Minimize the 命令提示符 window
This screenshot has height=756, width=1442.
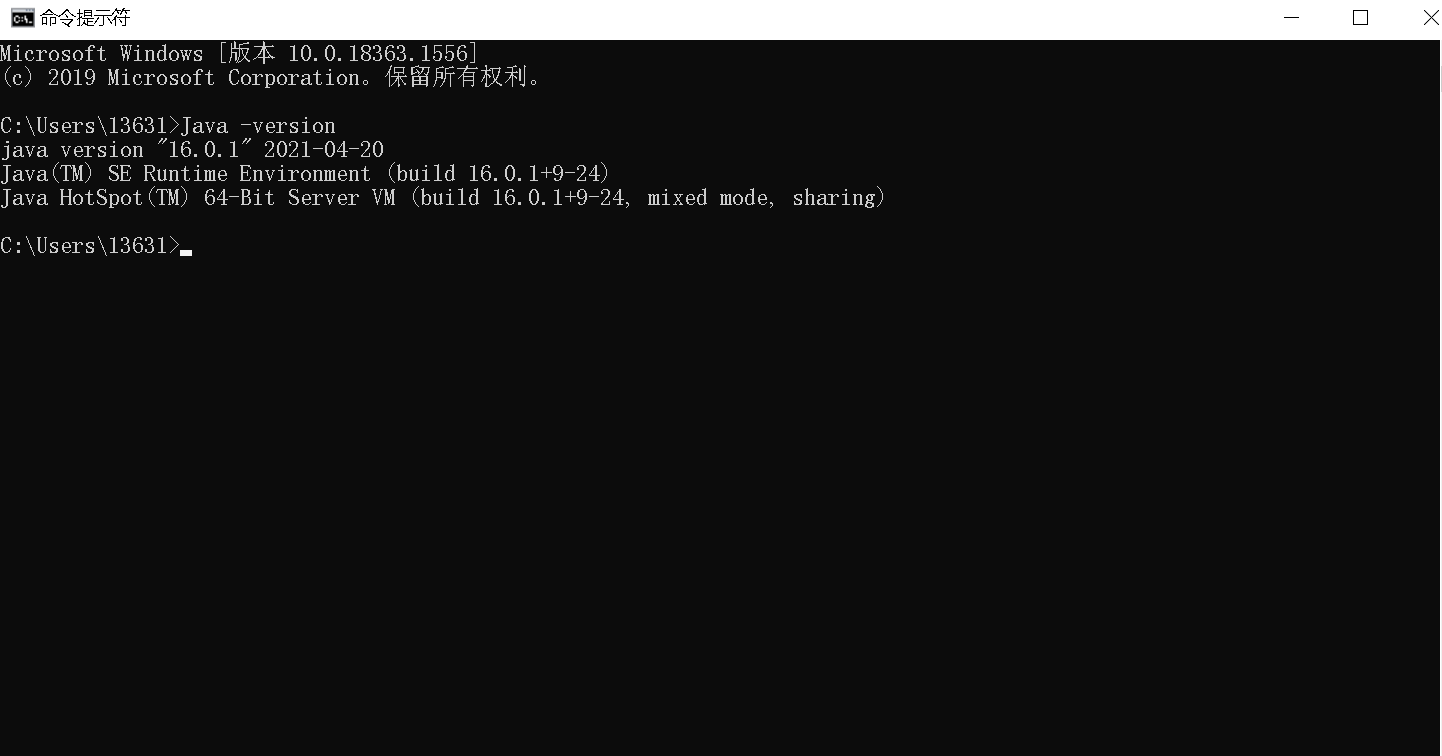pyautogui.click(x=1291, y=18)
